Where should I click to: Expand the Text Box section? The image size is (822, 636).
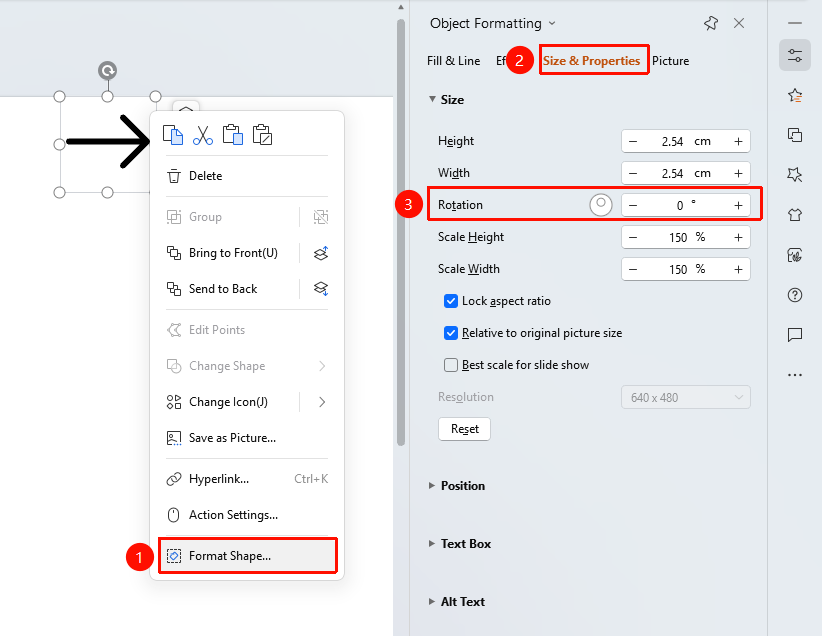tap(432, 544)
